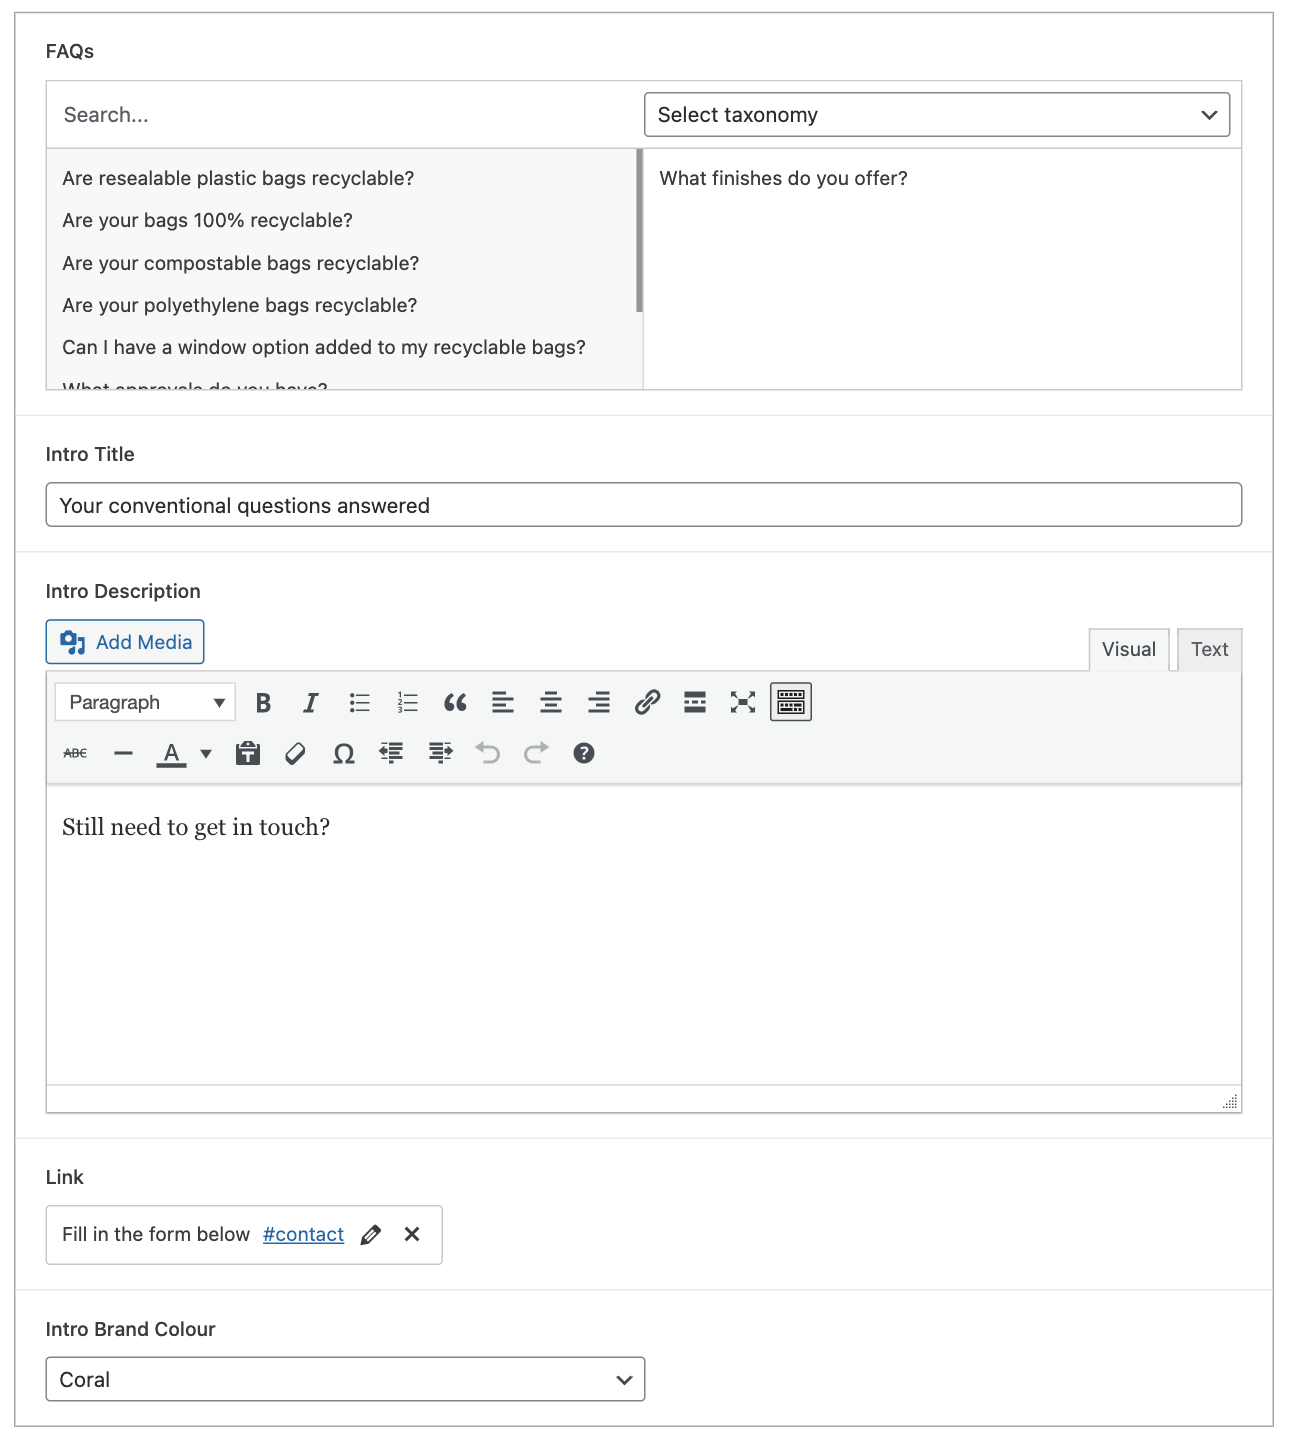Click the editor resize handle
The height and width of the screenshot is (1448, 1292).
pos(1230,1101)
